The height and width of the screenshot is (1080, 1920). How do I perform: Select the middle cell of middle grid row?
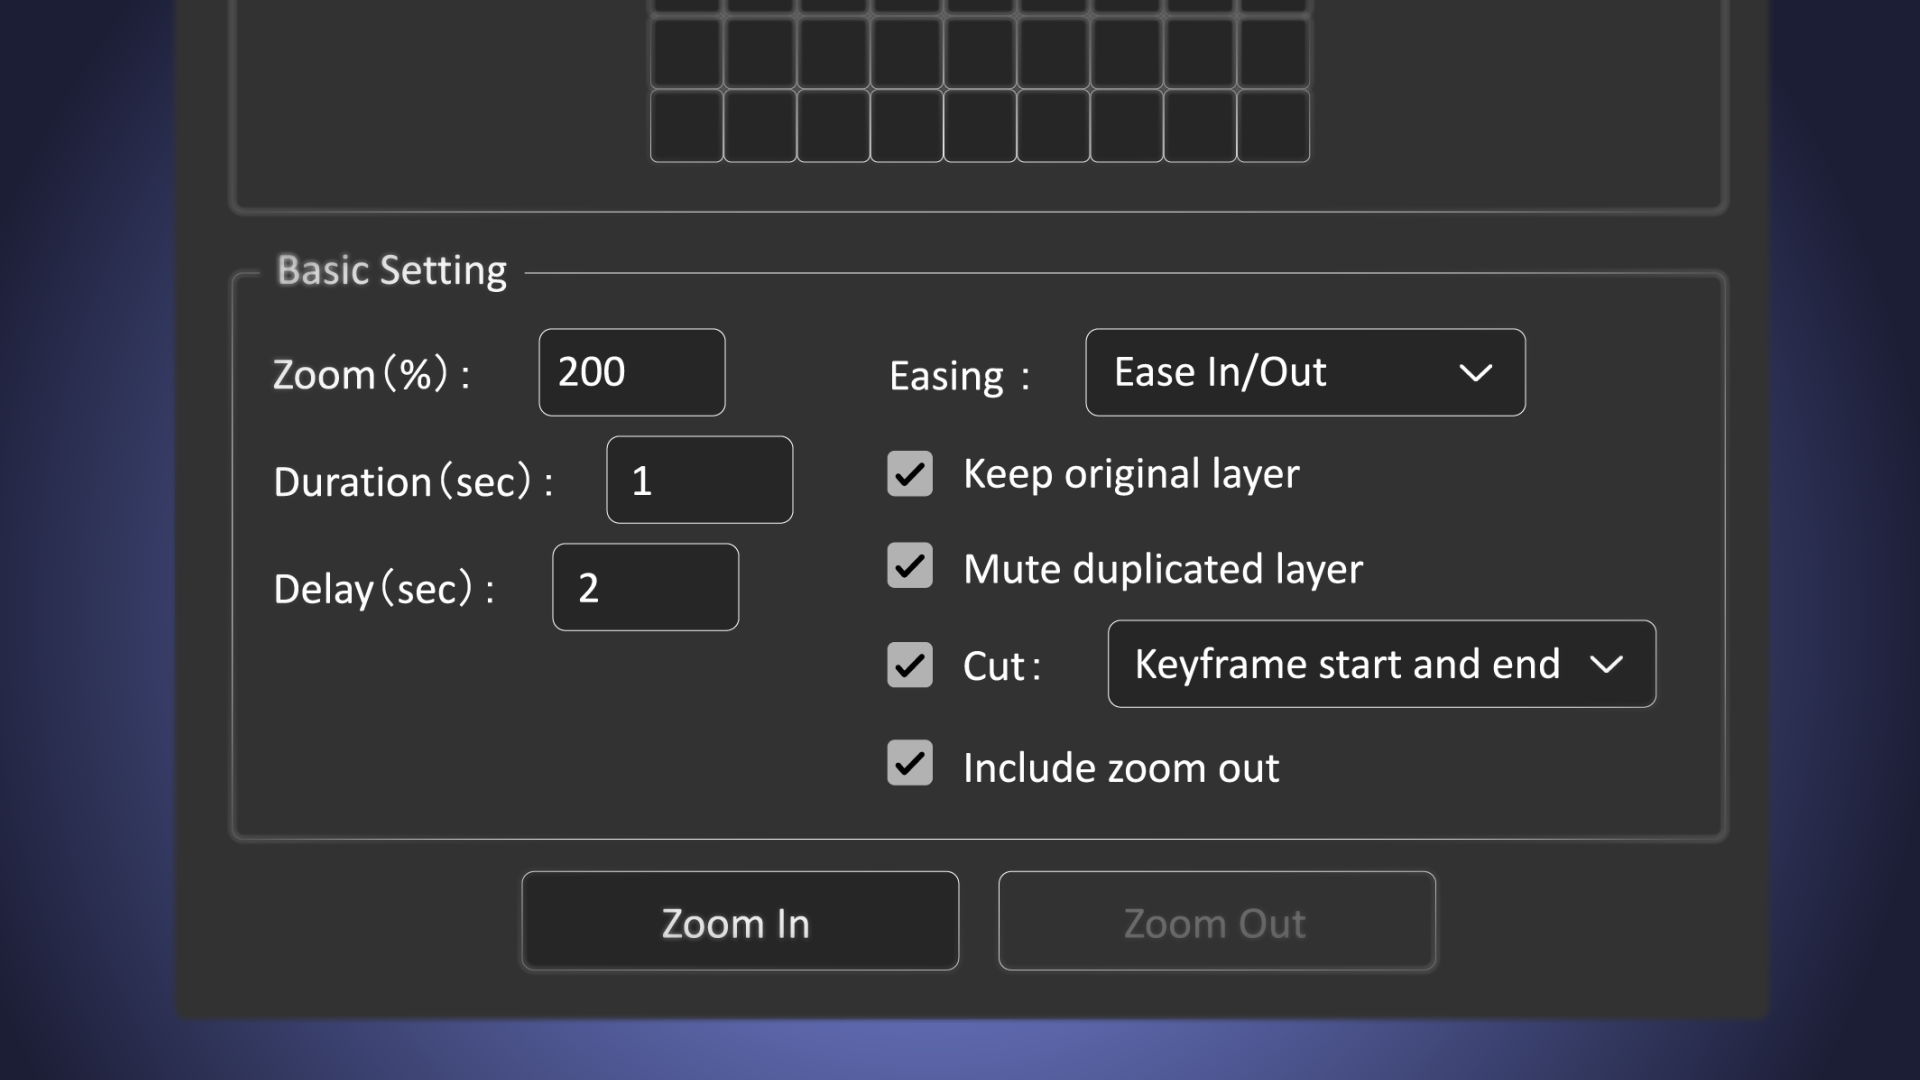pyautogui.click(x=980, y=52)
